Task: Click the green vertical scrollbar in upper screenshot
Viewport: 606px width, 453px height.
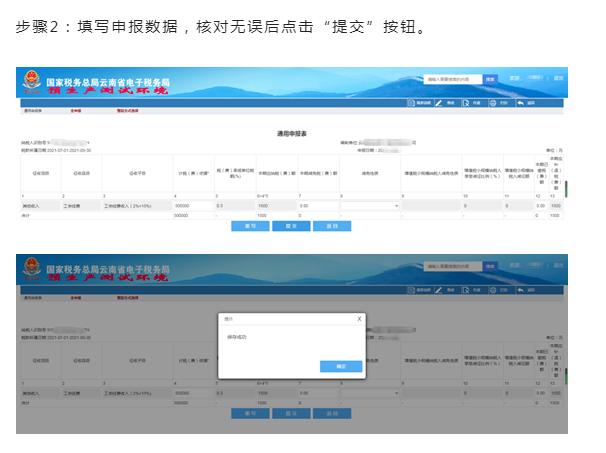Action: click(566, 189)
